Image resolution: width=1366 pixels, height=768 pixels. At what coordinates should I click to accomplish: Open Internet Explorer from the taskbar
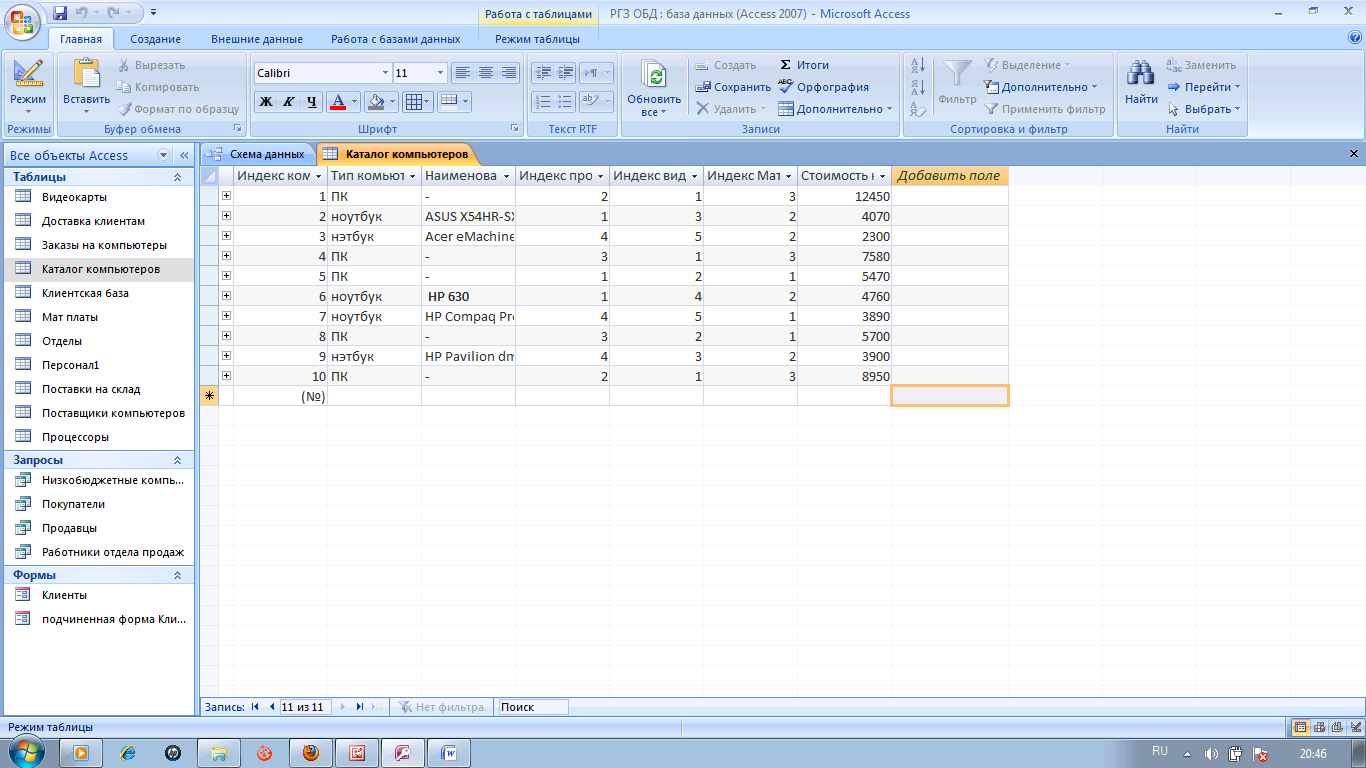(x=128, y=753)
